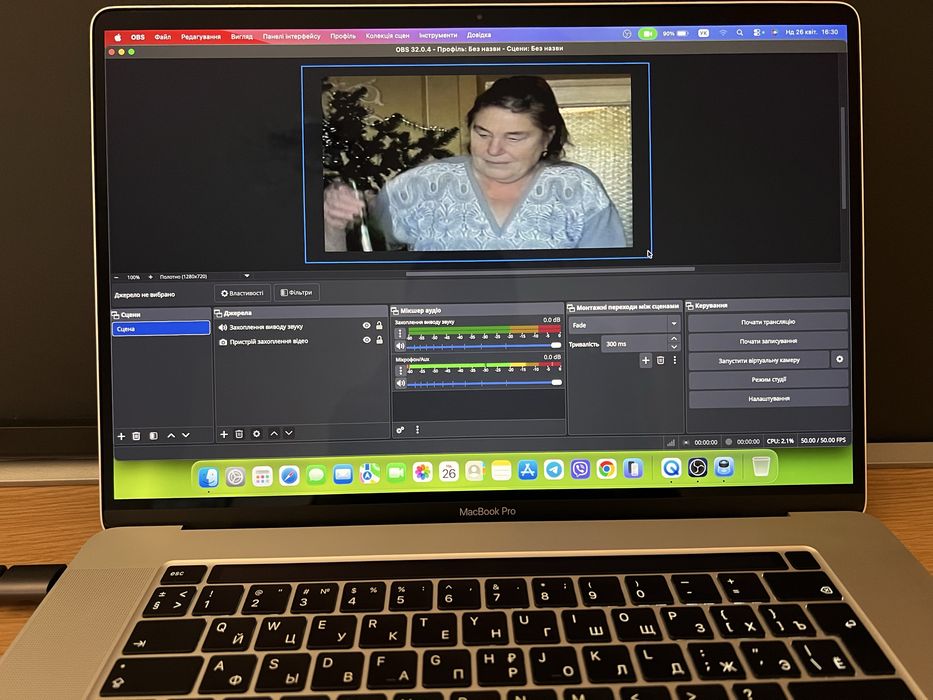Image resolution: width=933 pixels, height=700 pixels.
Task: Remove transition with trash icon
Action: 660,360
